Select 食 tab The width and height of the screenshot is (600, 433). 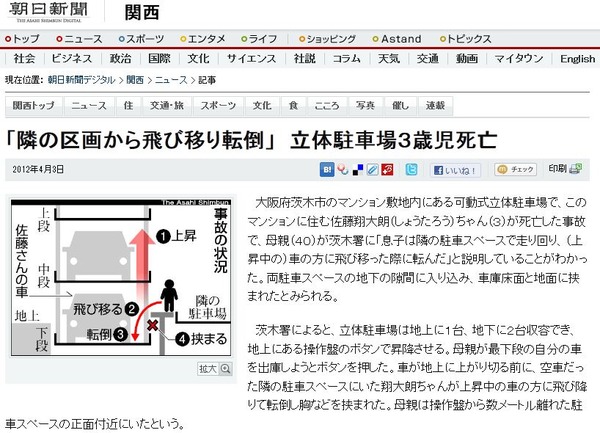click(x=293, y=106)
